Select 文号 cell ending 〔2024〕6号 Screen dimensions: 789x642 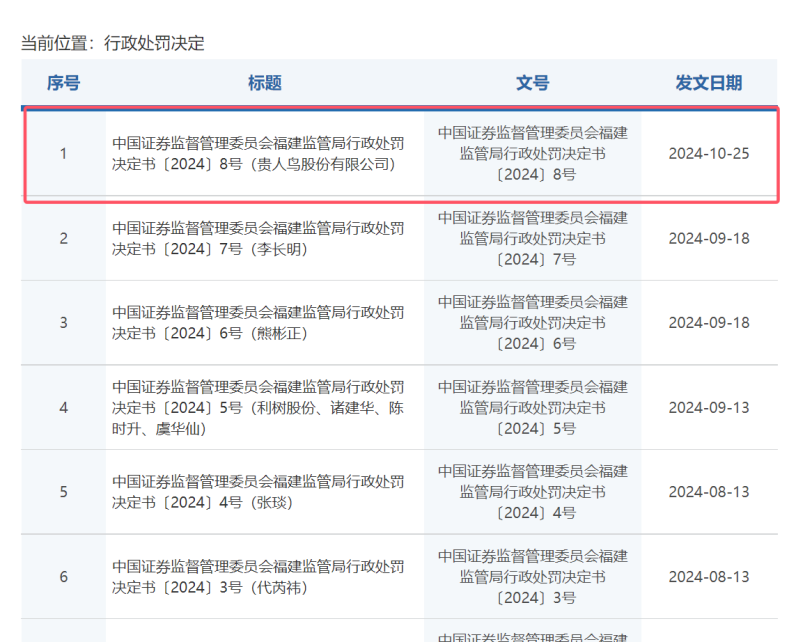532,323
